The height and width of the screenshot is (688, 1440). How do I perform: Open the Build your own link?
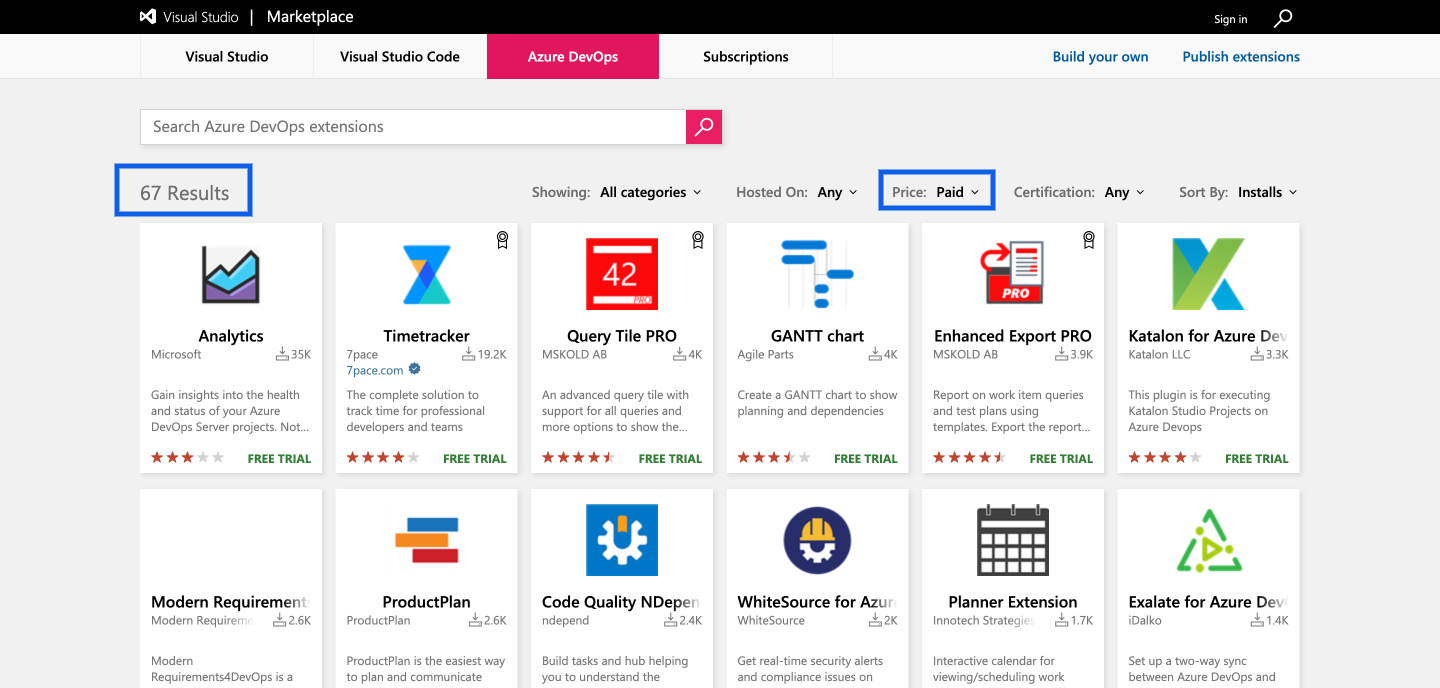pos(1100,57)
